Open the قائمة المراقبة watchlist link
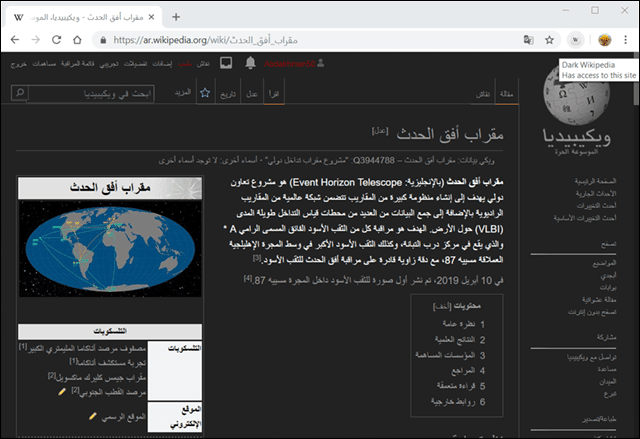 78,64
